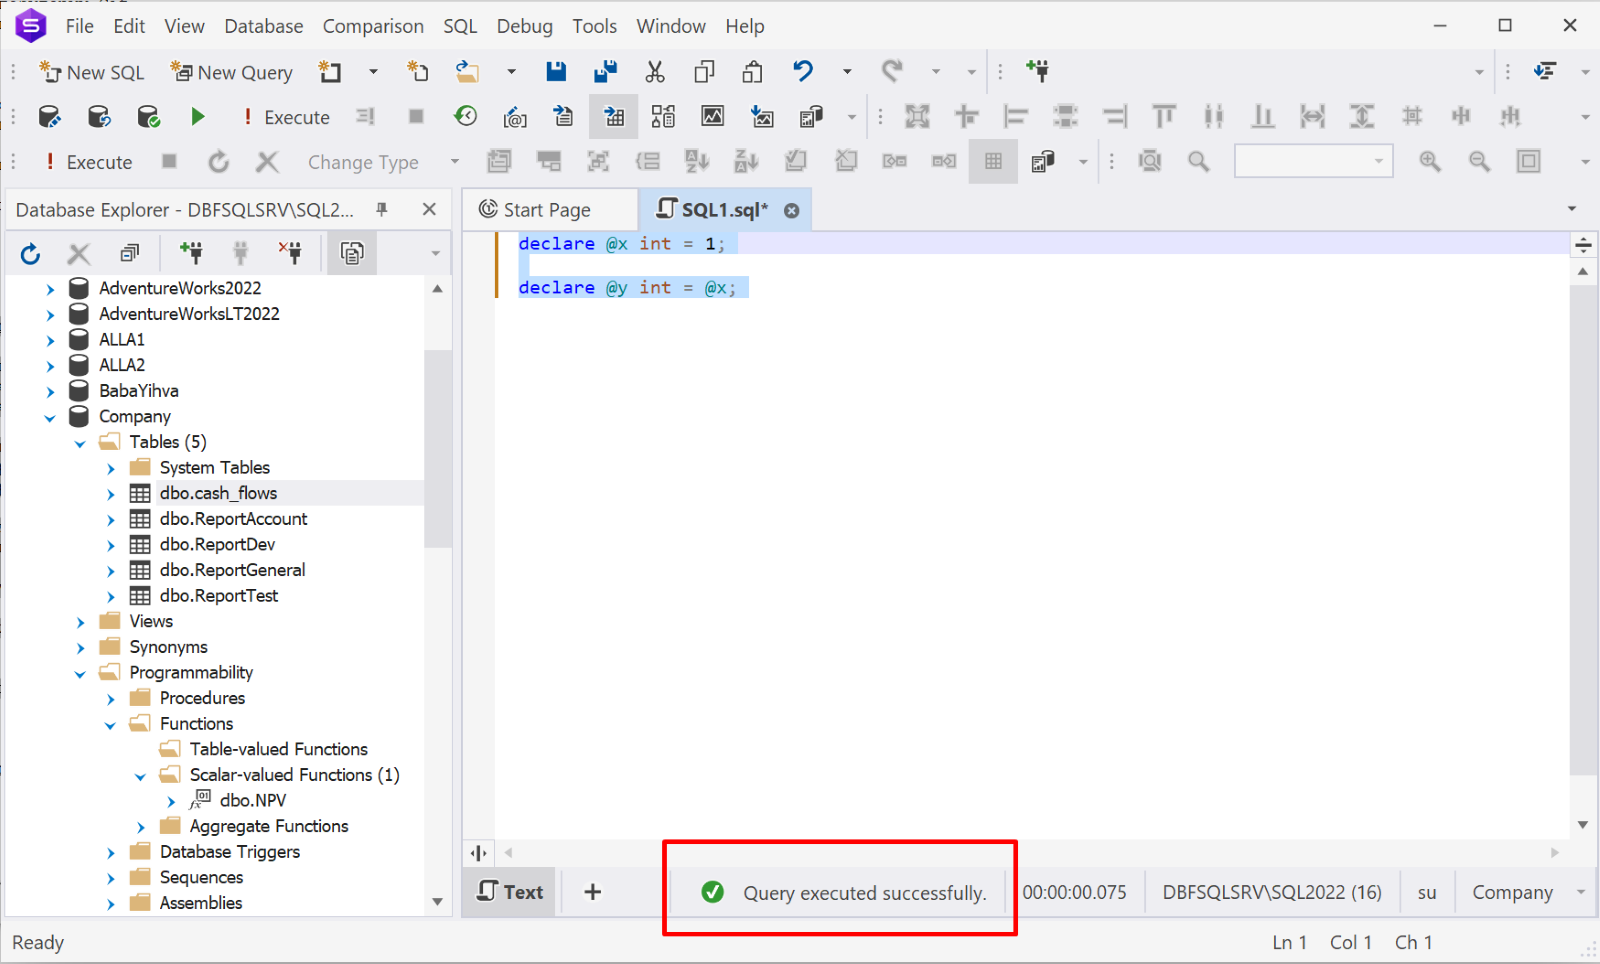Click the new connection plug icon in Explorer
Screen dimensions: 1600x964
(190, 253)
